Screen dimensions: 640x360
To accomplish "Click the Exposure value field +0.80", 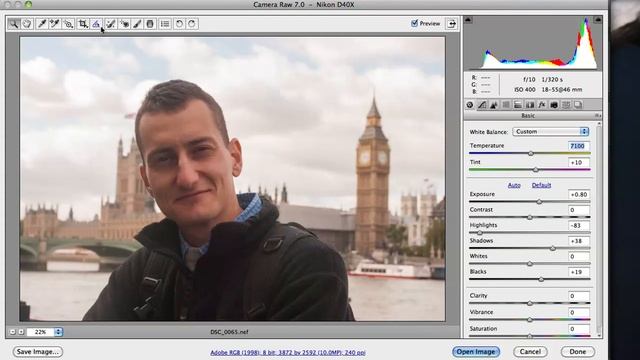I will (579, 195).
